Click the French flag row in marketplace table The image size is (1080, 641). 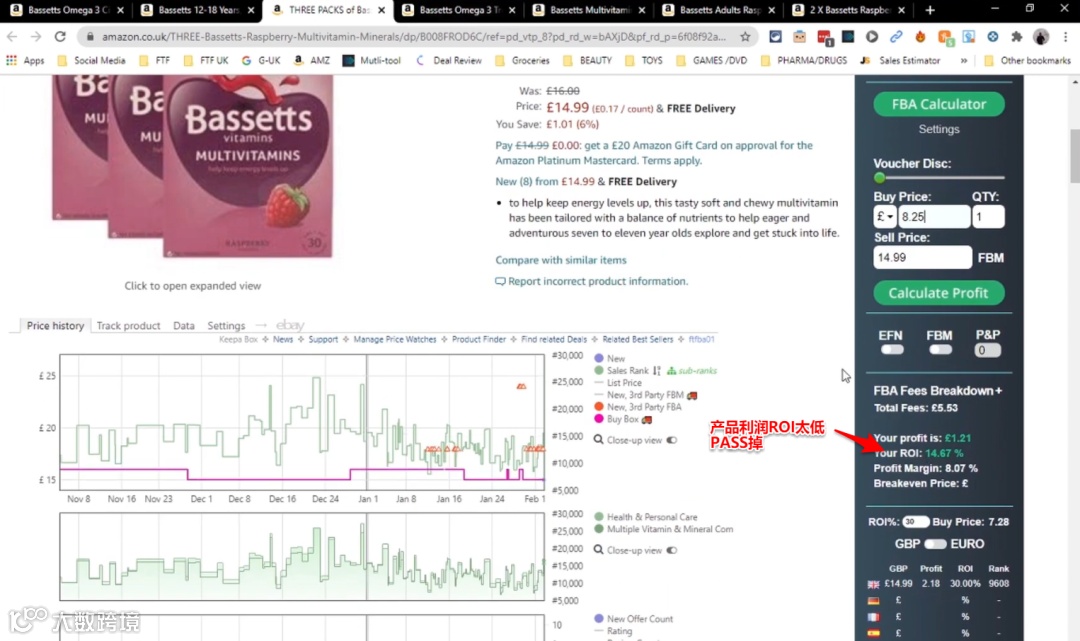coord(873,617)
